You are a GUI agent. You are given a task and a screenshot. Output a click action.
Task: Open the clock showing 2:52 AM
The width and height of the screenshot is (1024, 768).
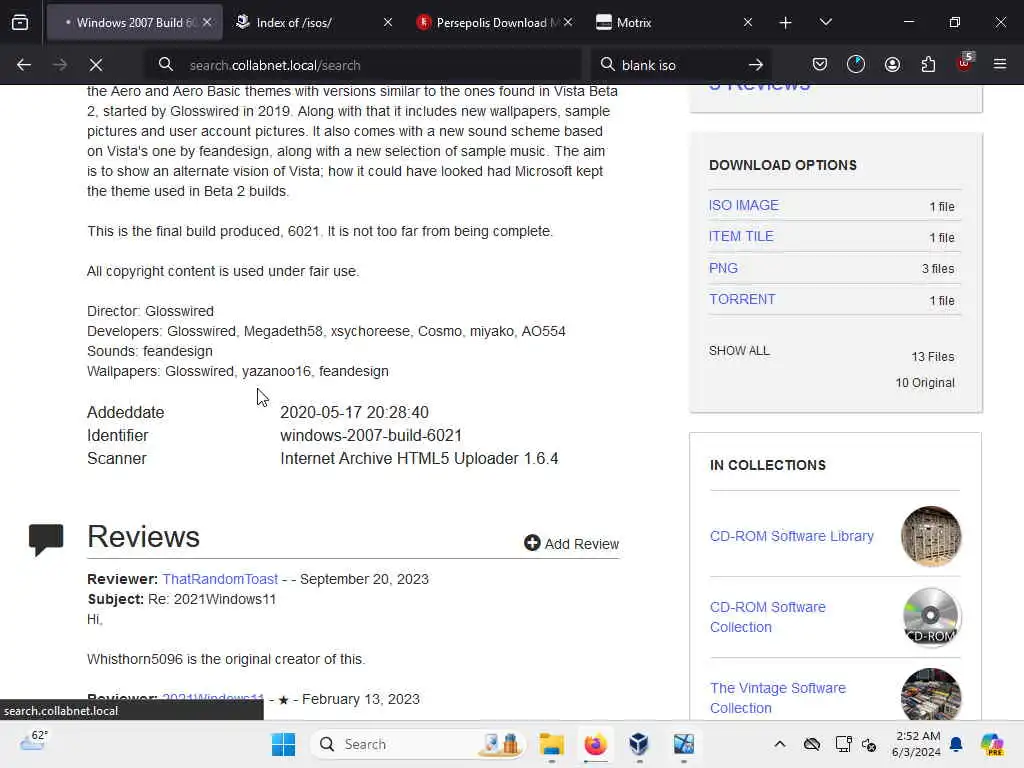916,744
